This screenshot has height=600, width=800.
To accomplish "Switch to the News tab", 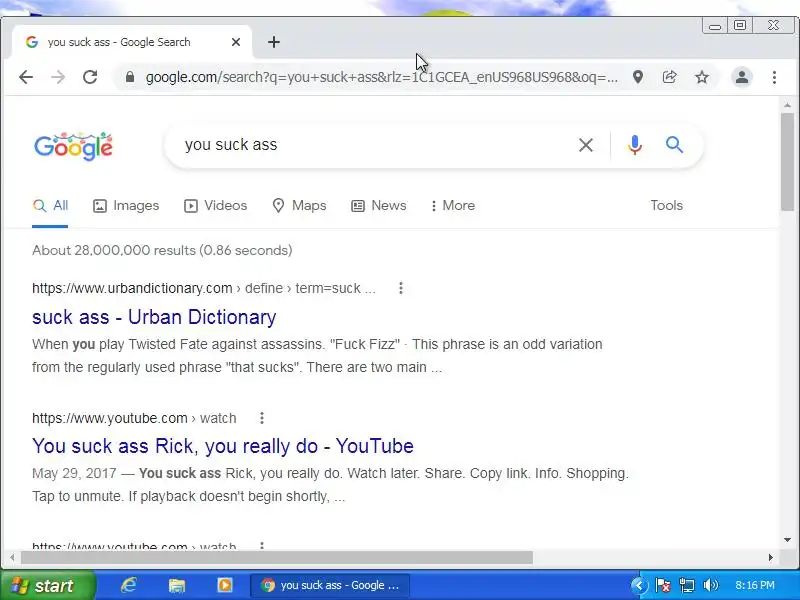I will [x=379, y=206].
